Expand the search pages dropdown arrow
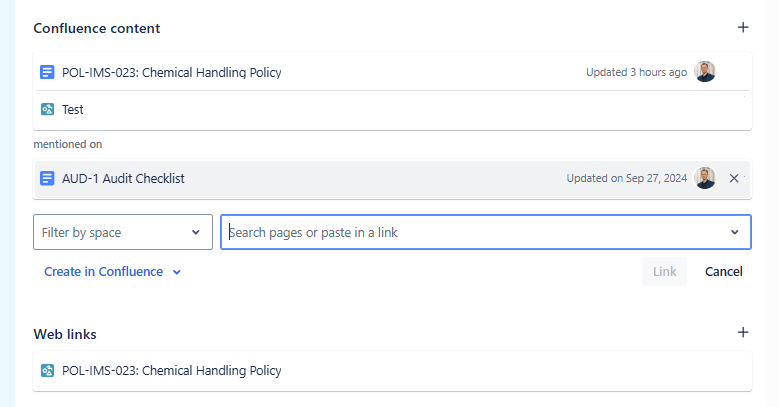 point(734,232)
